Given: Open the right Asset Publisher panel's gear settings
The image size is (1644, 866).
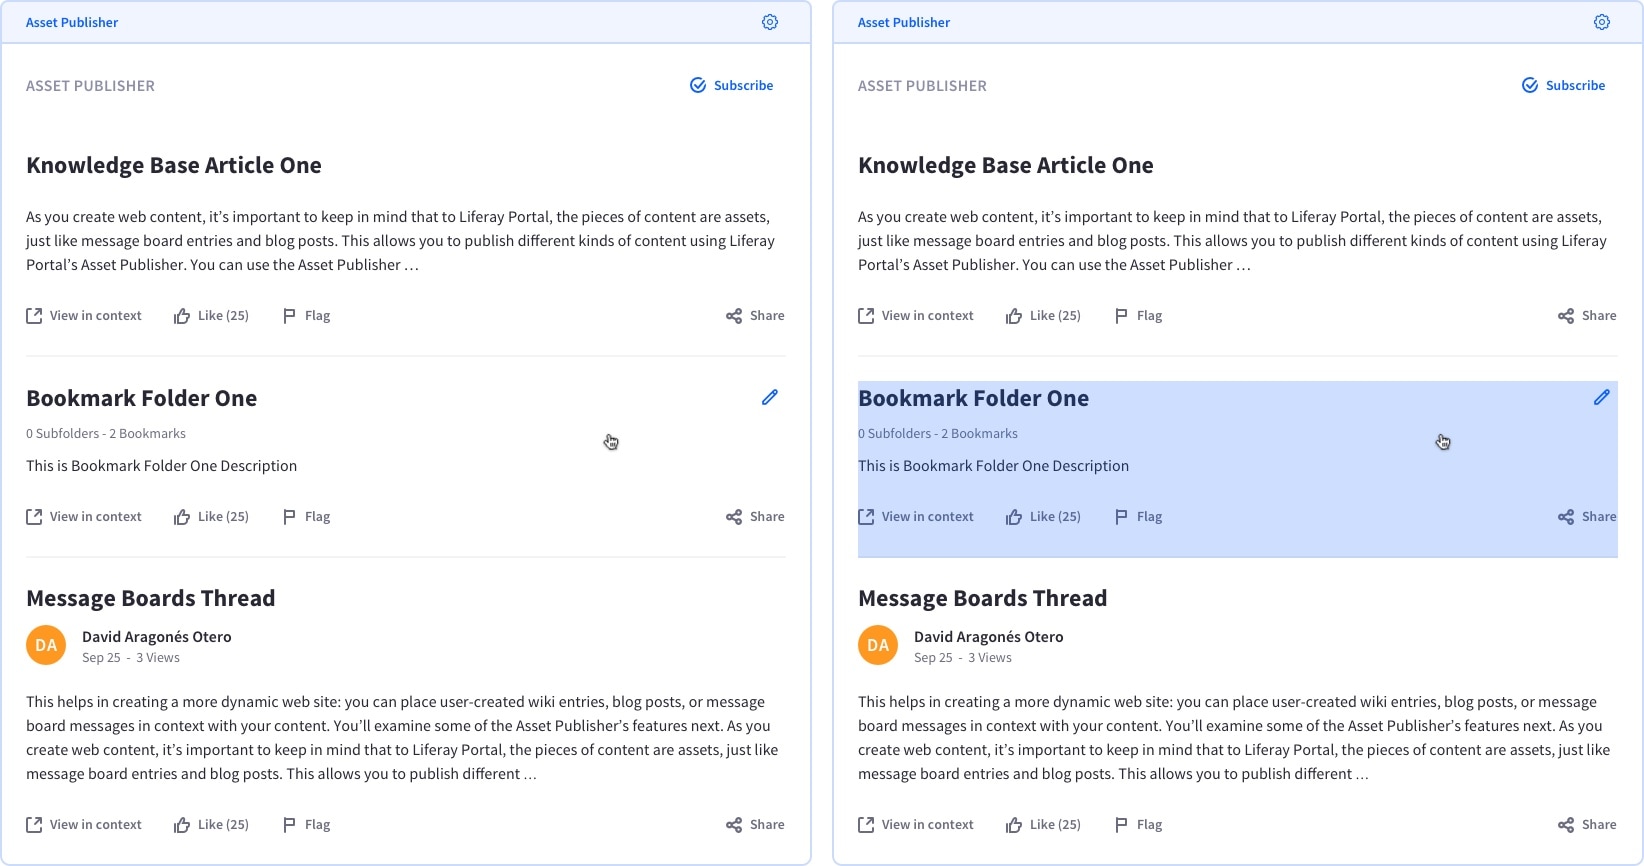Looking at the screenshot, I should pos(1601,22).
